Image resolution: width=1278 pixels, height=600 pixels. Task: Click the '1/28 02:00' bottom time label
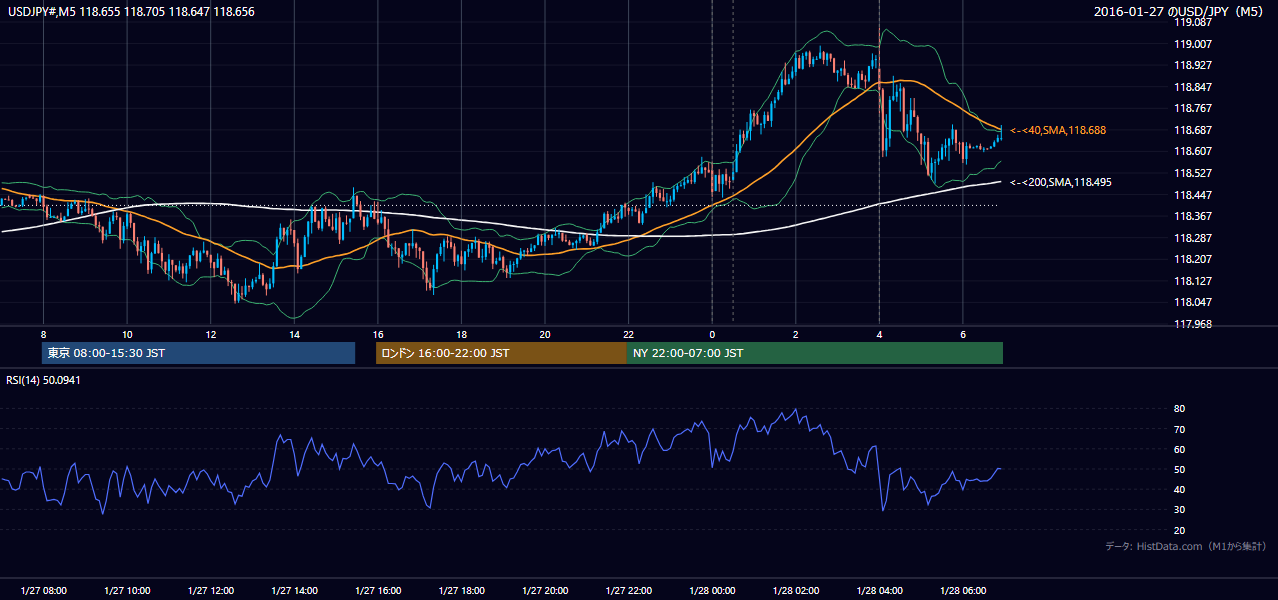[795, 591]
